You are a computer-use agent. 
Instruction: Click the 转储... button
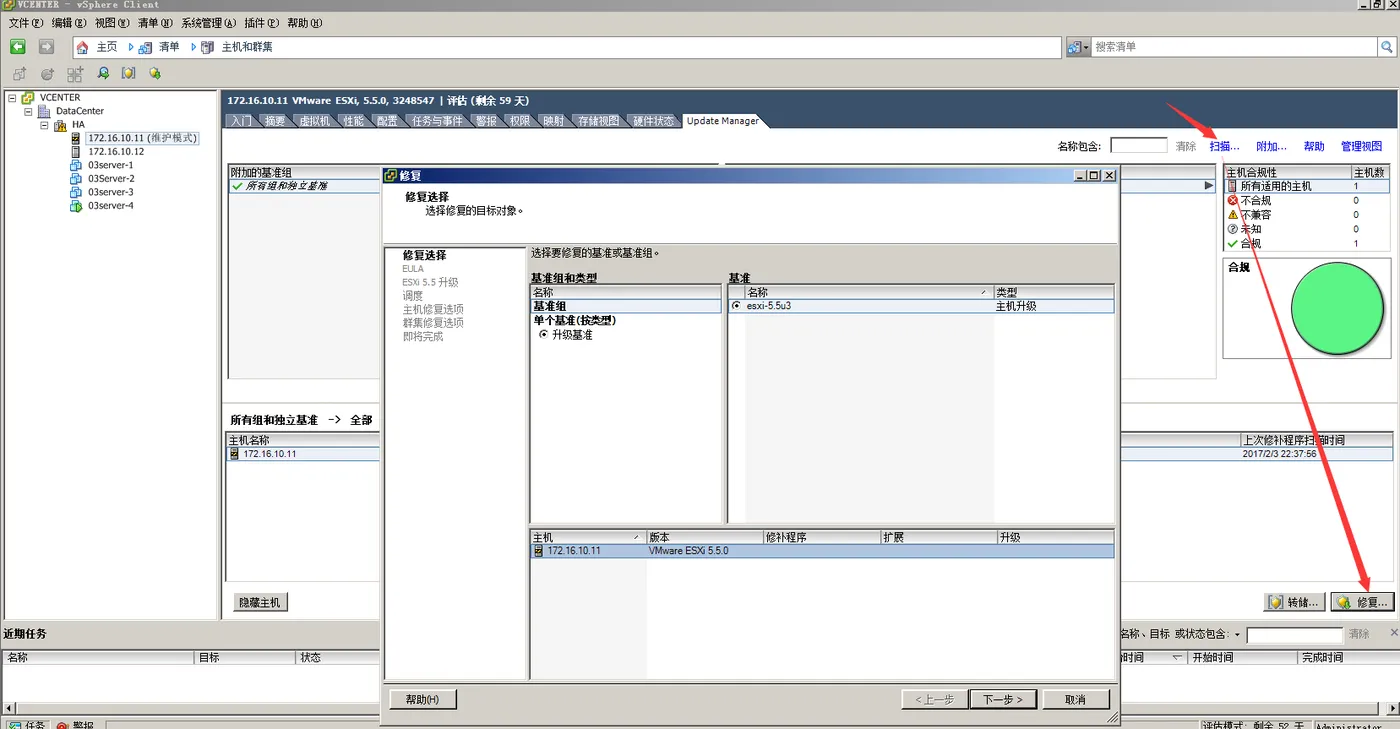coord(1294,602)
